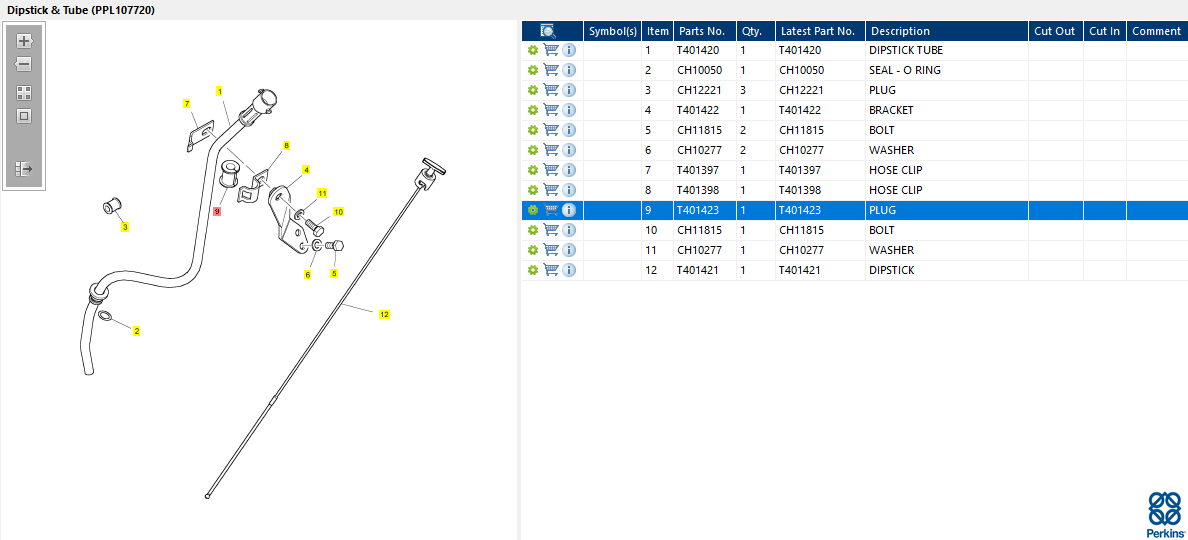Select callout 12 on the dipstick drawing

(x=384, y=314)
